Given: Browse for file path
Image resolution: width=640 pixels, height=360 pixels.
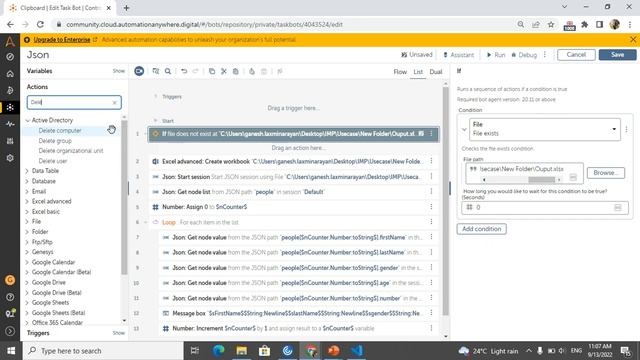Looking at the screenshot, I should pyautogui.click(x=606, y=173).
